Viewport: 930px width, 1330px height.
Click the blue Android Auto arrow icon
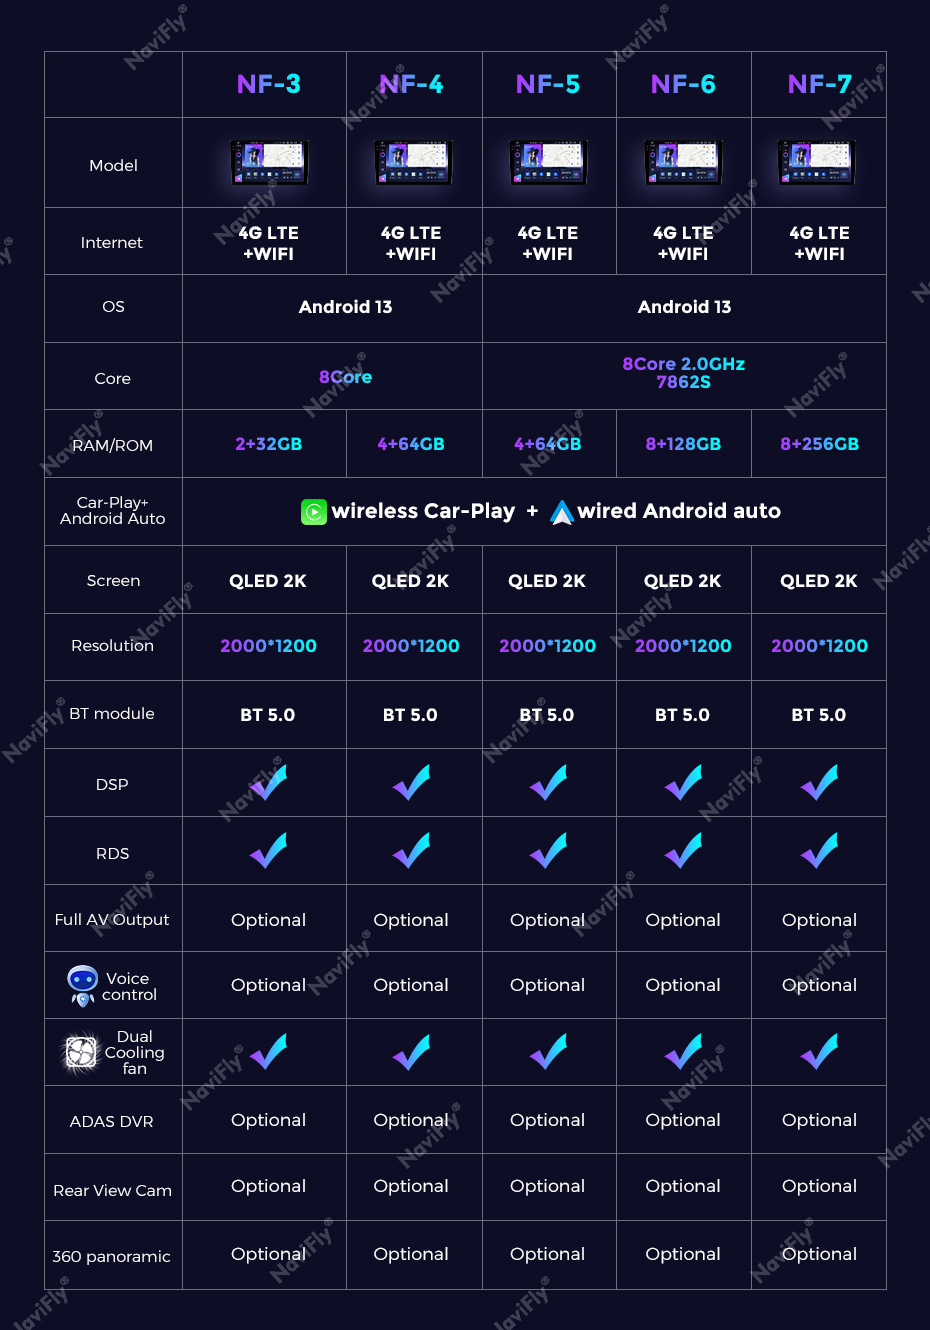pyautogui.click(x=562, y=512)
